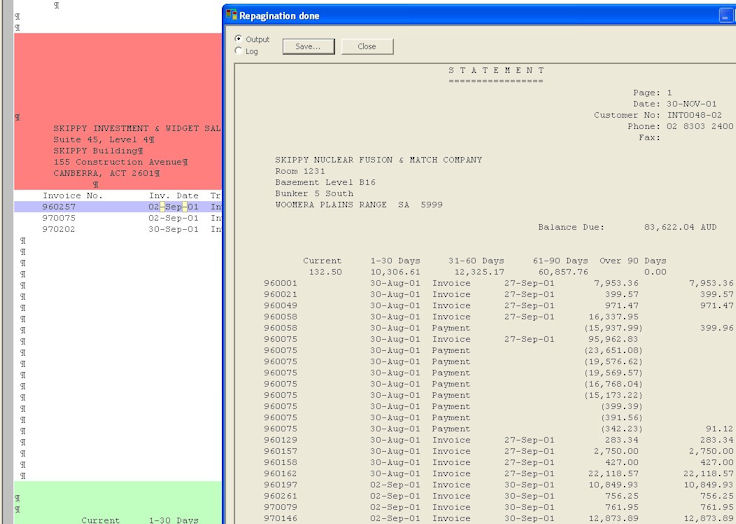
Task: Click the 'Page: 1' line in the output
Action: point(652,92)
